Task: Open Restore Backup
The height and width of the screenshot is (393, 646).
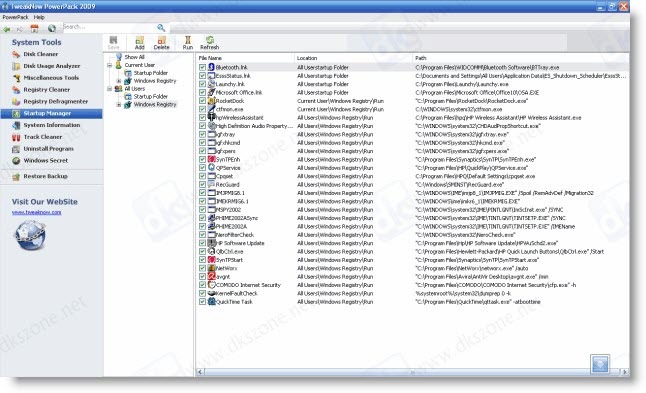Action: 45,176
